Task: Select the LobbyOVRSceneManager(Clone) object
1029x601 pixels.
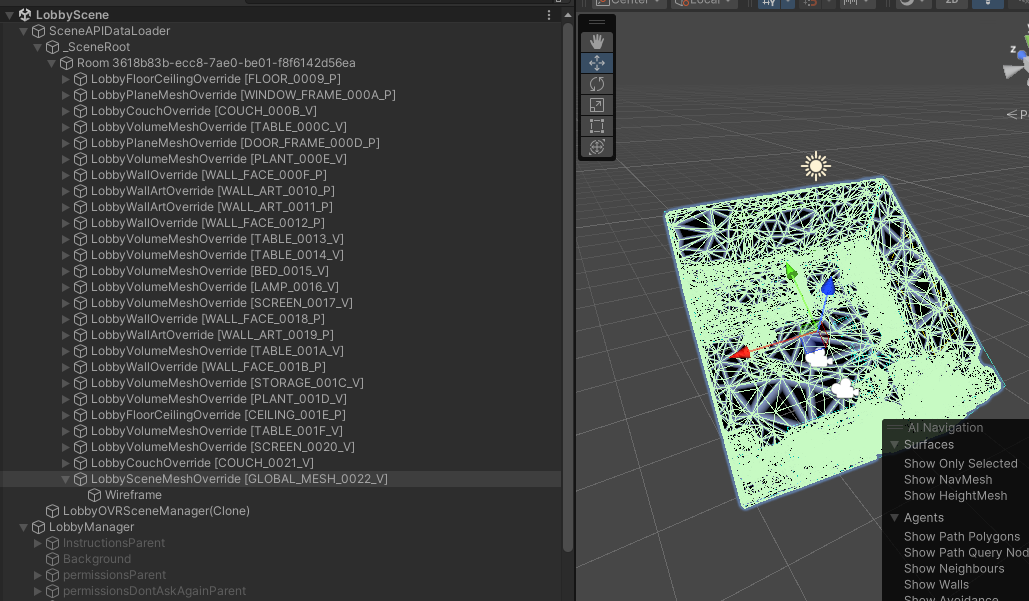Action: coord(155,510)
